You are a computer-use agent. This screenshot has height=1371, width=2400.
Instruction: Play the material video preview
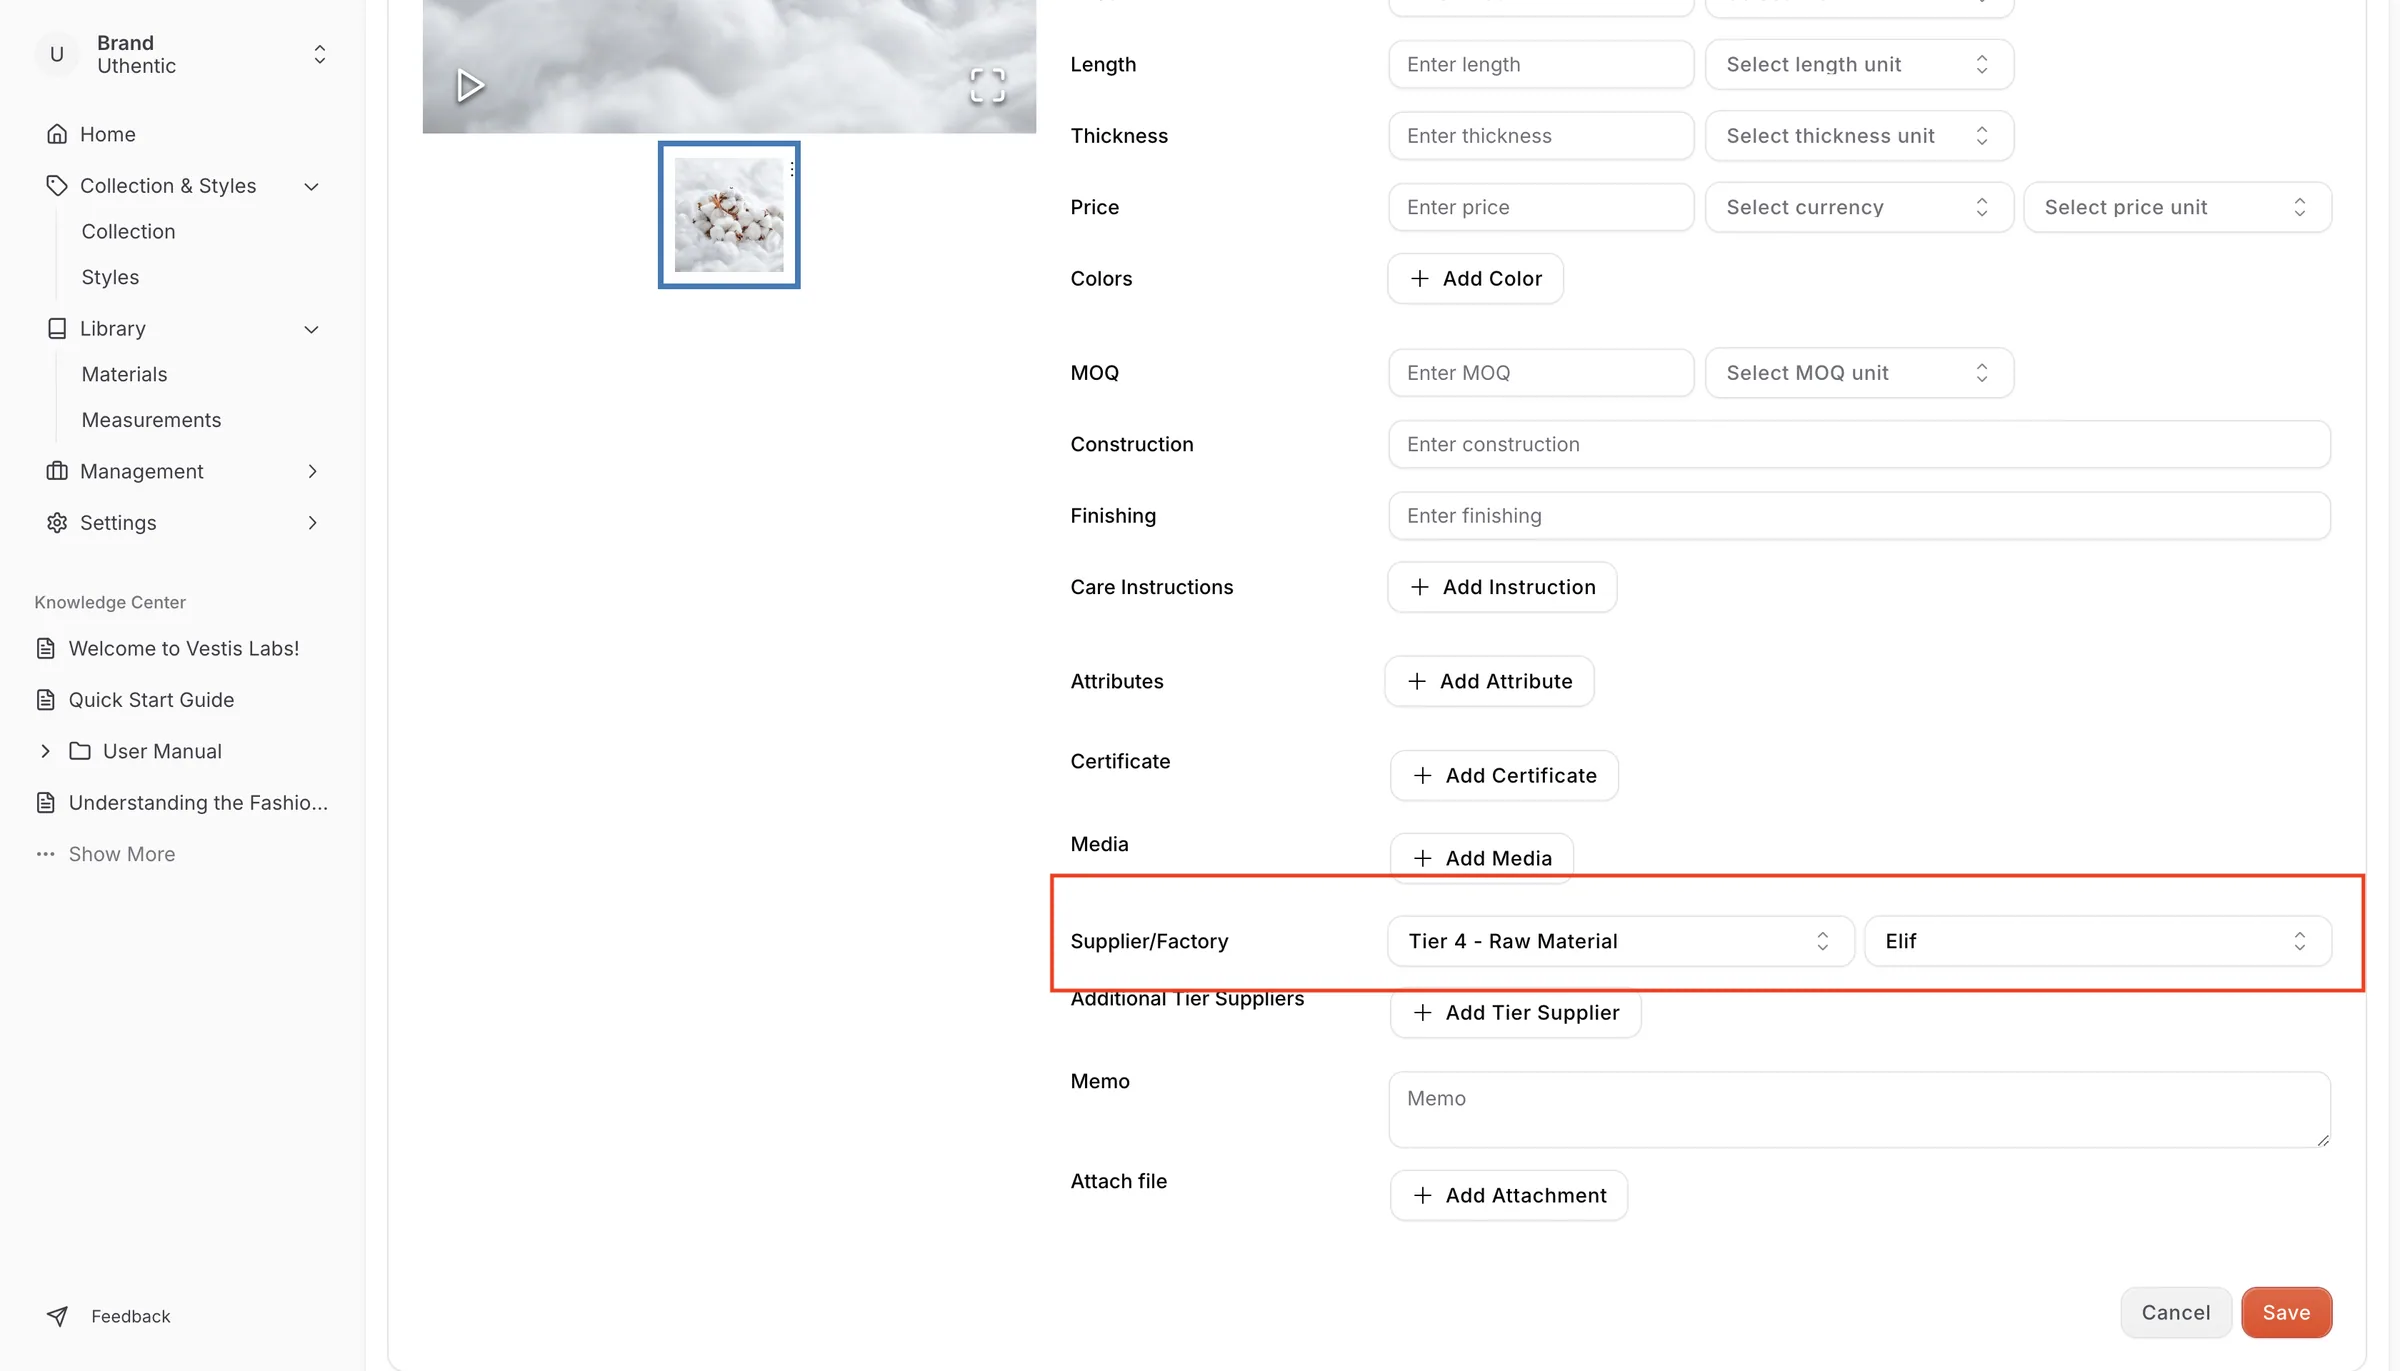(470, 86)
